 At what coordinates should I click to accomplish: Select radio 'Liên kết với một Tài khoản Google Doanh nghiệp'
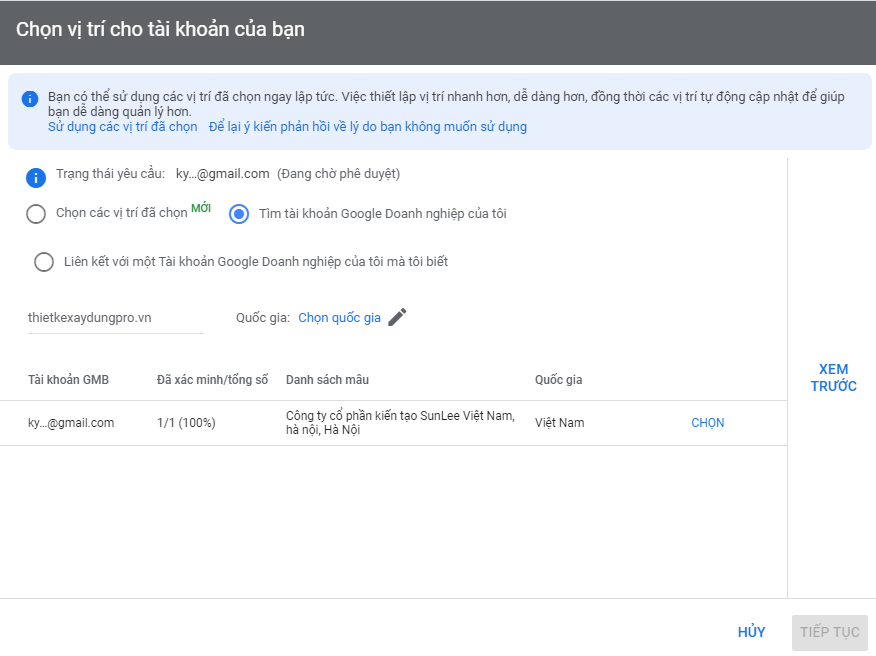click(x=43, y=261)
